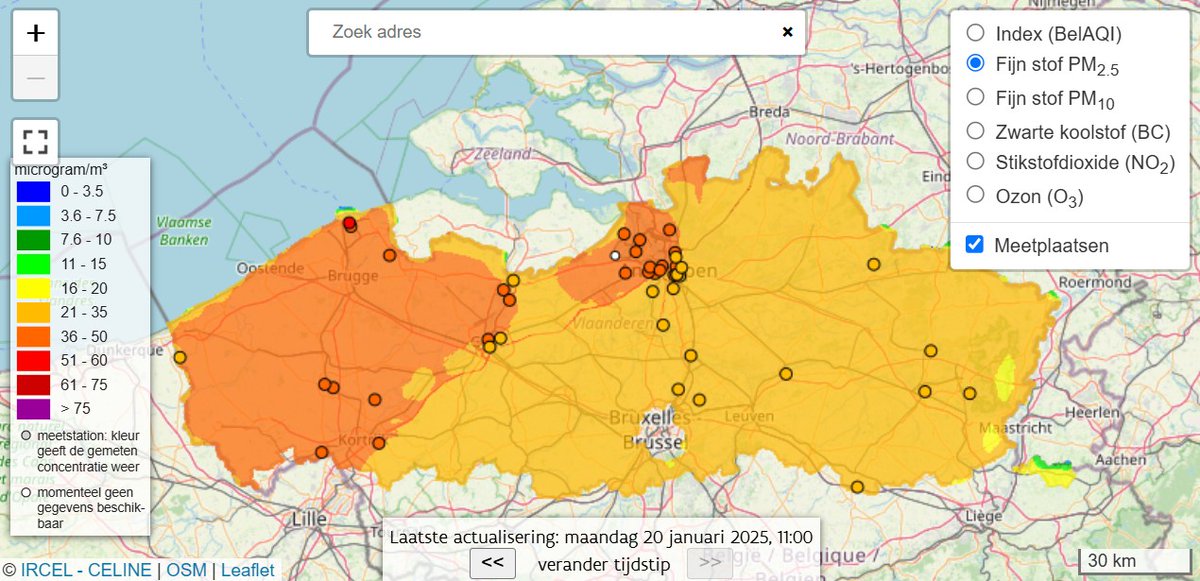Click the 36 - 50 orange swatch
The width and height of the screenshot is (1200, 581).
(32, 336)
